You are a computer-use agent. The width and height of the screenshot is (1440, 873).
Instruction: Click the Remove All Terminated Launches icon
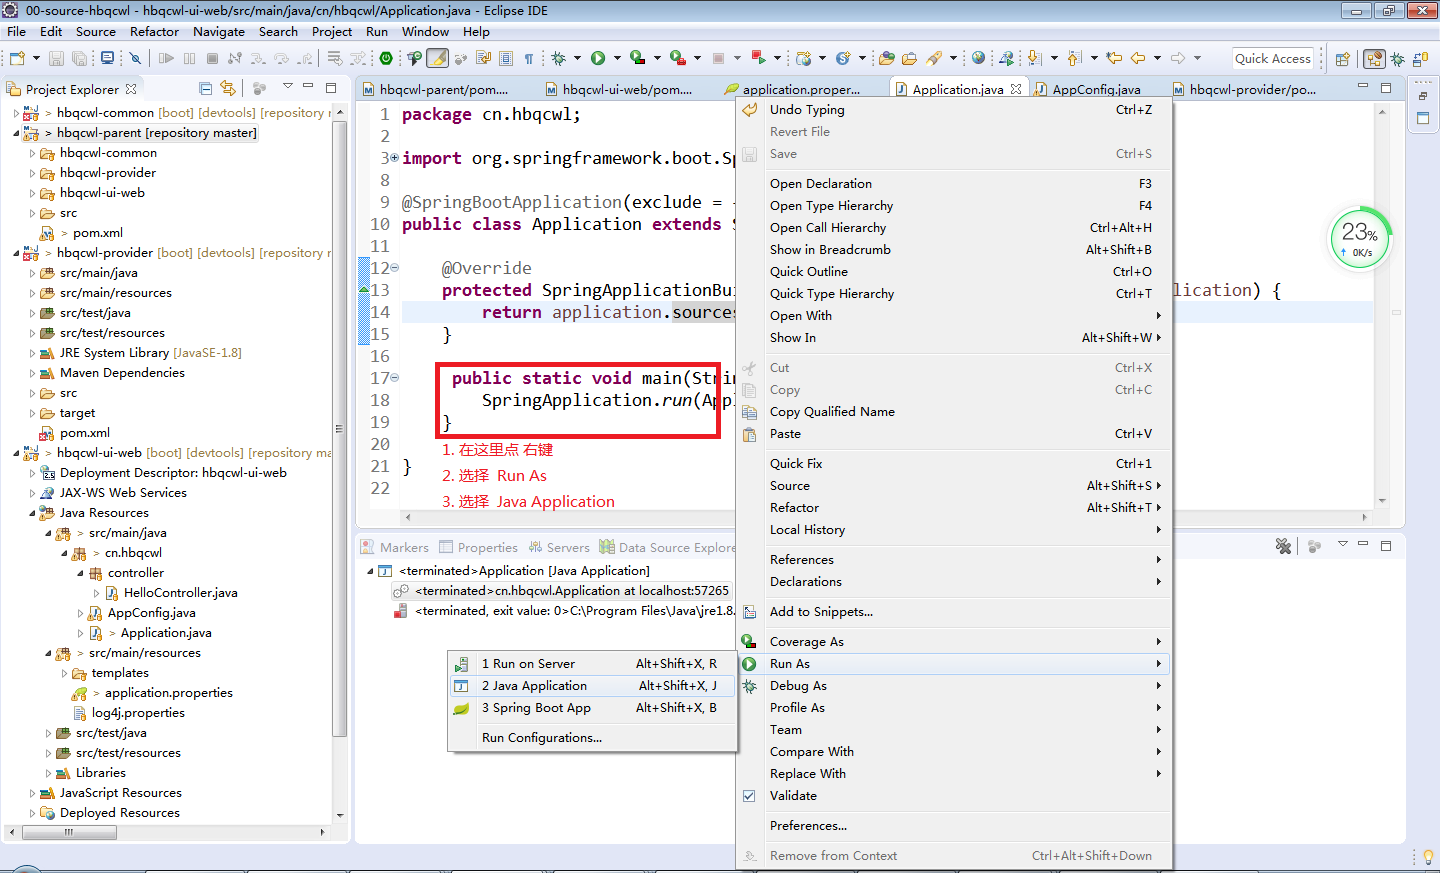pos(1283,546)
